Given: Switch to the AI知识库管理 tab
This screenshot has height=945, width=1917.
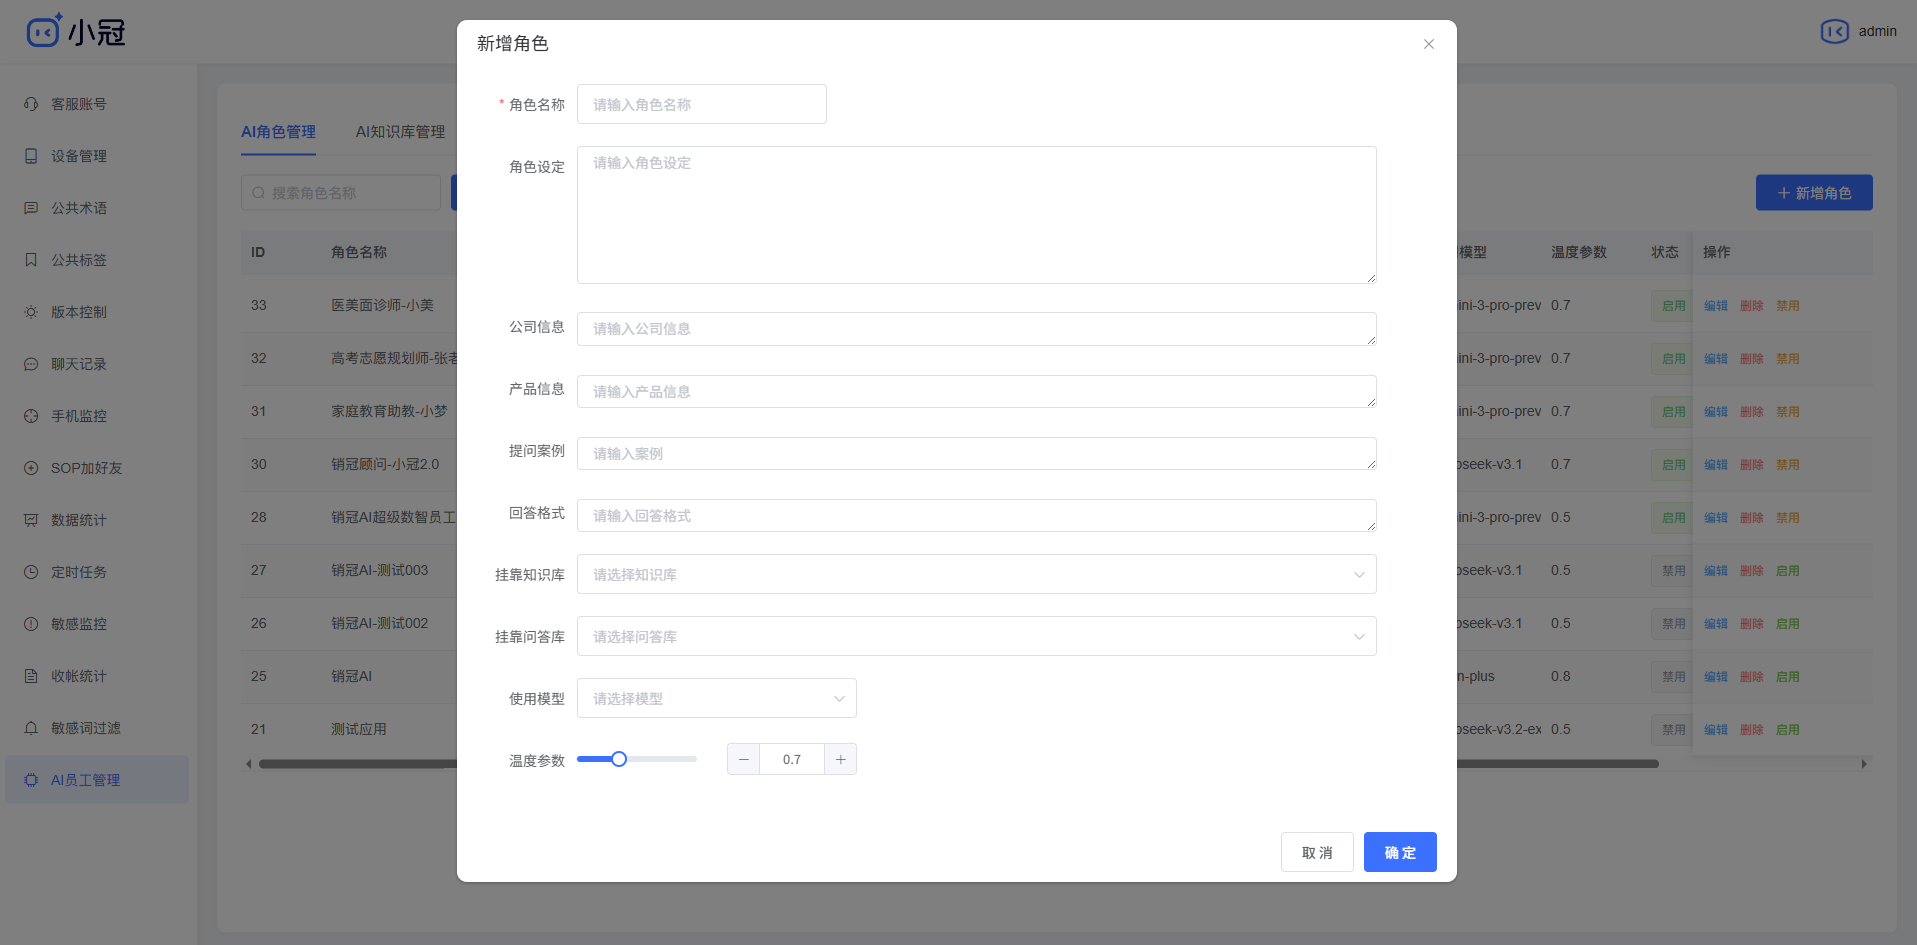Looking at the screenshot, I should pos(399,131).
